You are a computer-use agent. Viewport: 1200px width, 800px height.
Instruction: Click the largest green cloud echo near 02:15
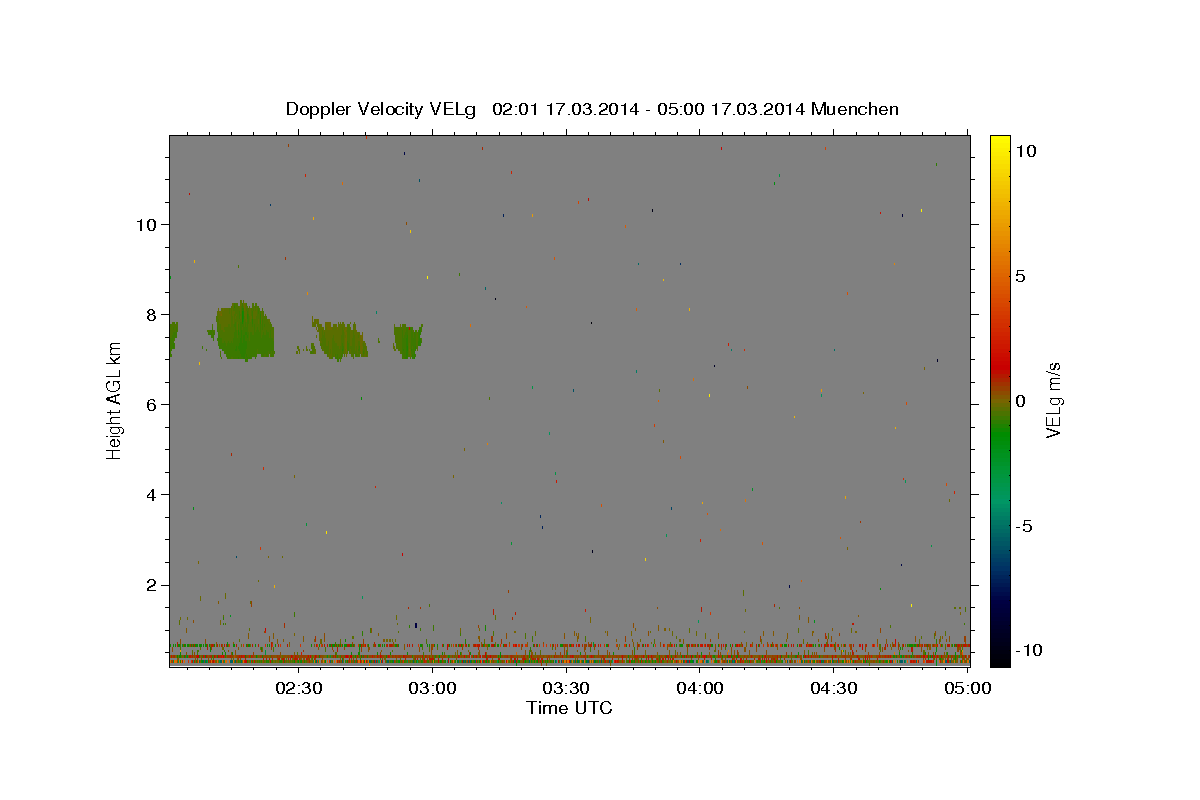(x=246, y=331)
